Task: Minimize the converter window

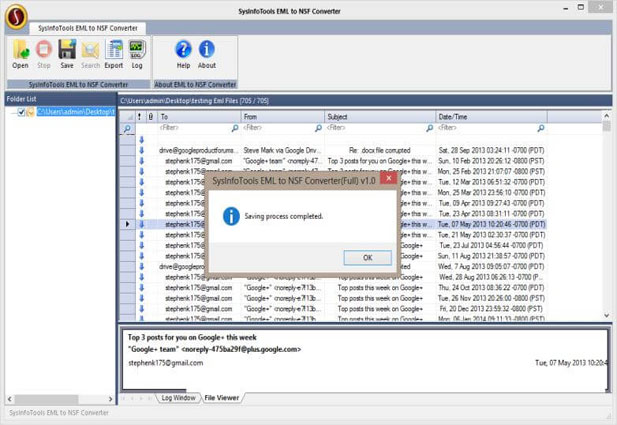Action: point(565,8)
